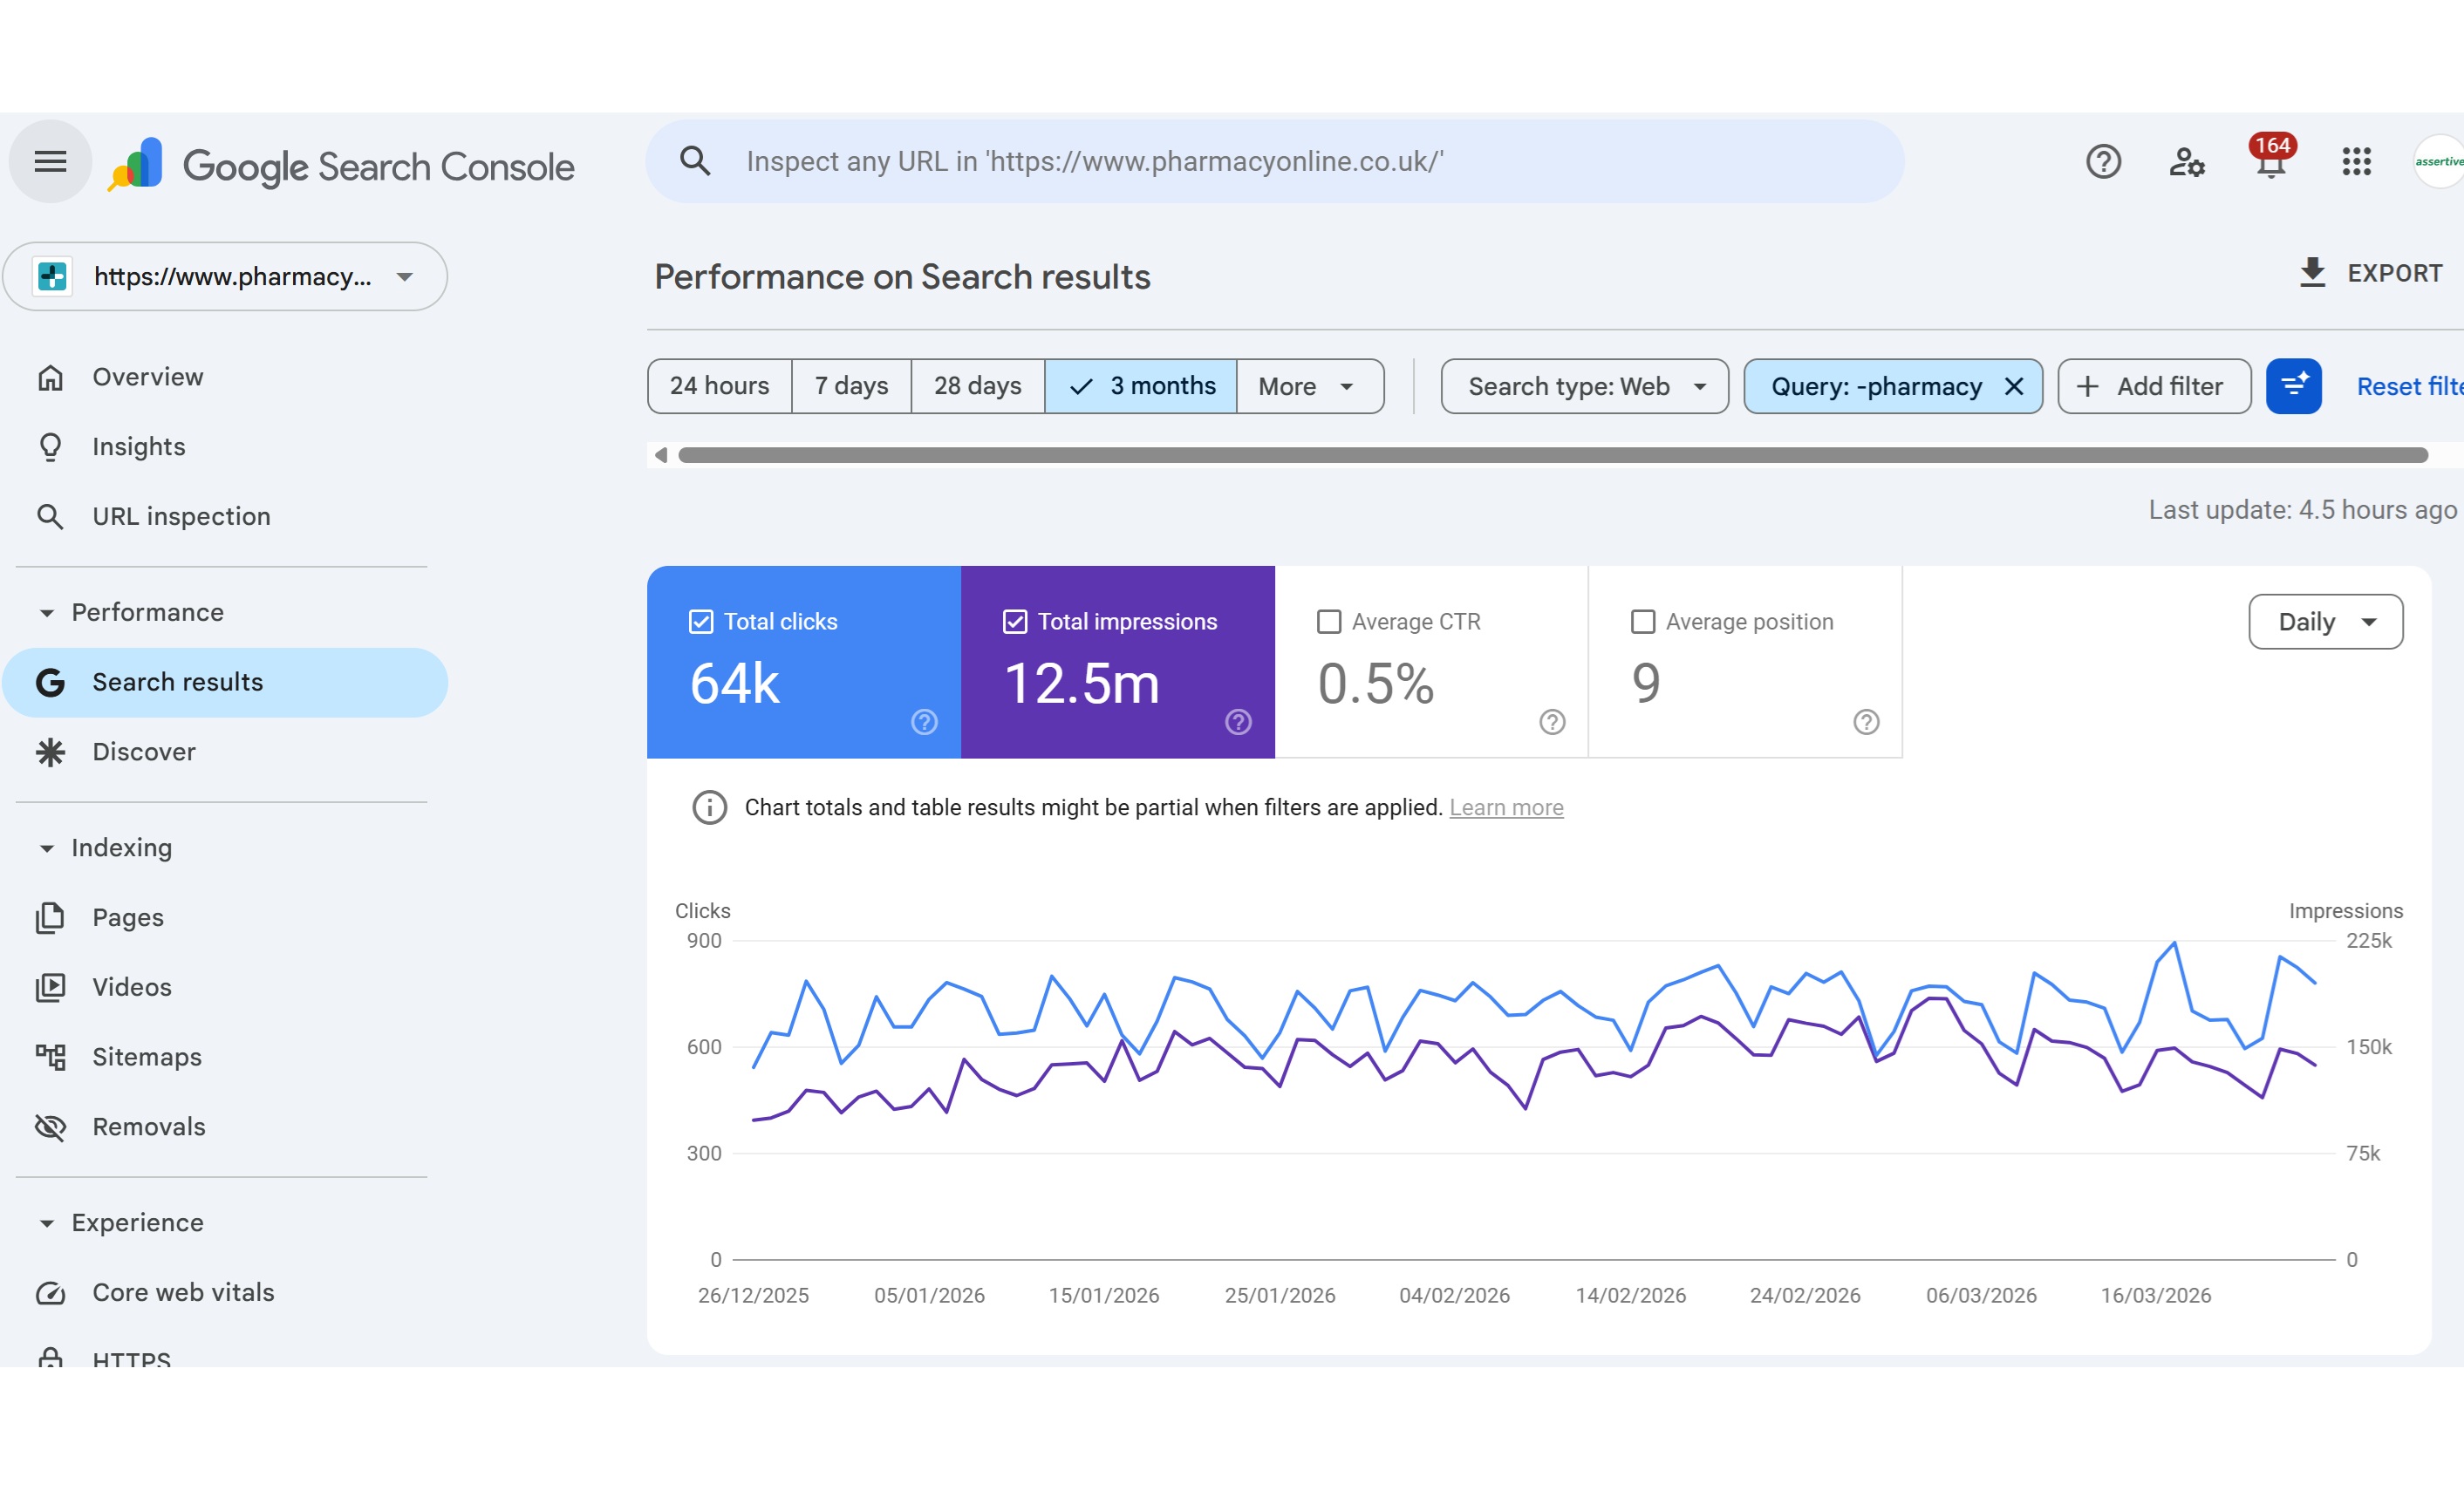Enable the Average position checkbox
The height and width of the screenshot is (1491, 2464).
pyautogui.click(x=1642, y=621)
